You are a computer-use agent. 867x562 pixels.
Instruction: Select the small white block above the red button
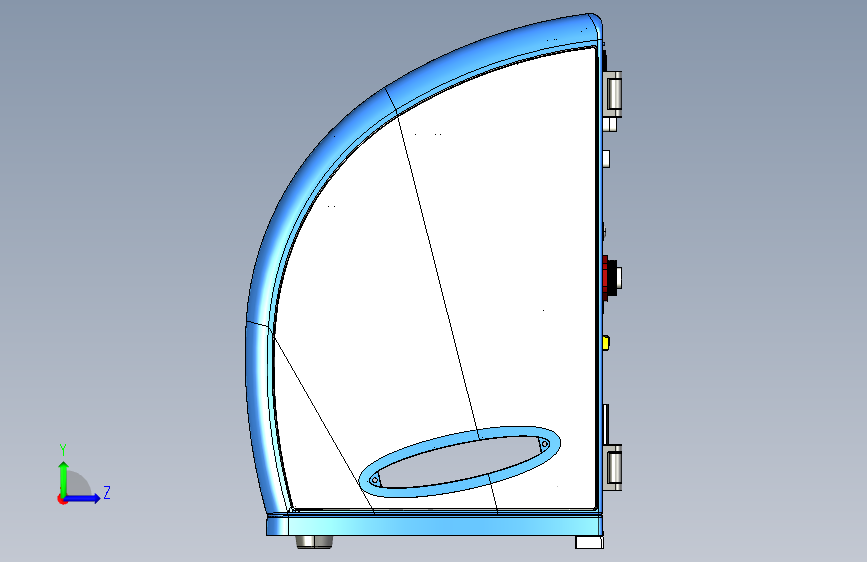[606, 159]
